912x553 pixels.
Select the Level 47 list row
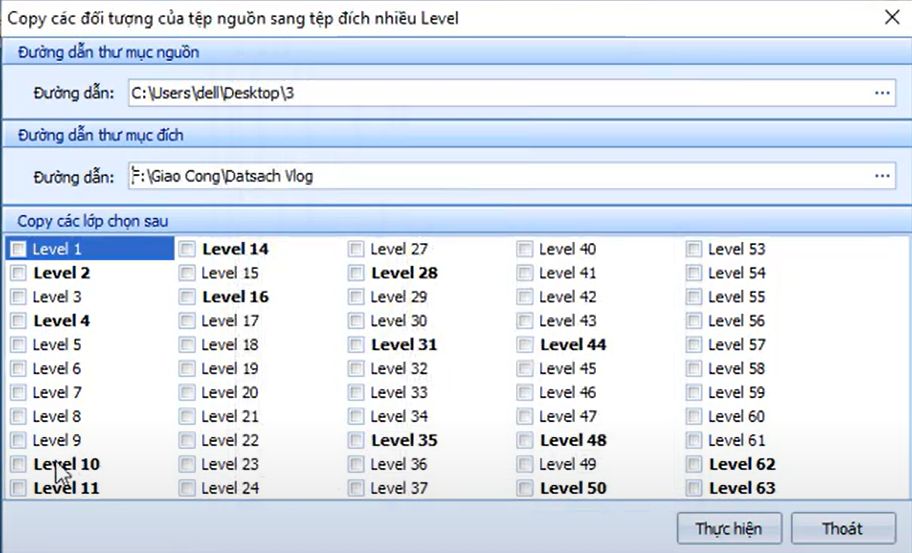(596, 416)
